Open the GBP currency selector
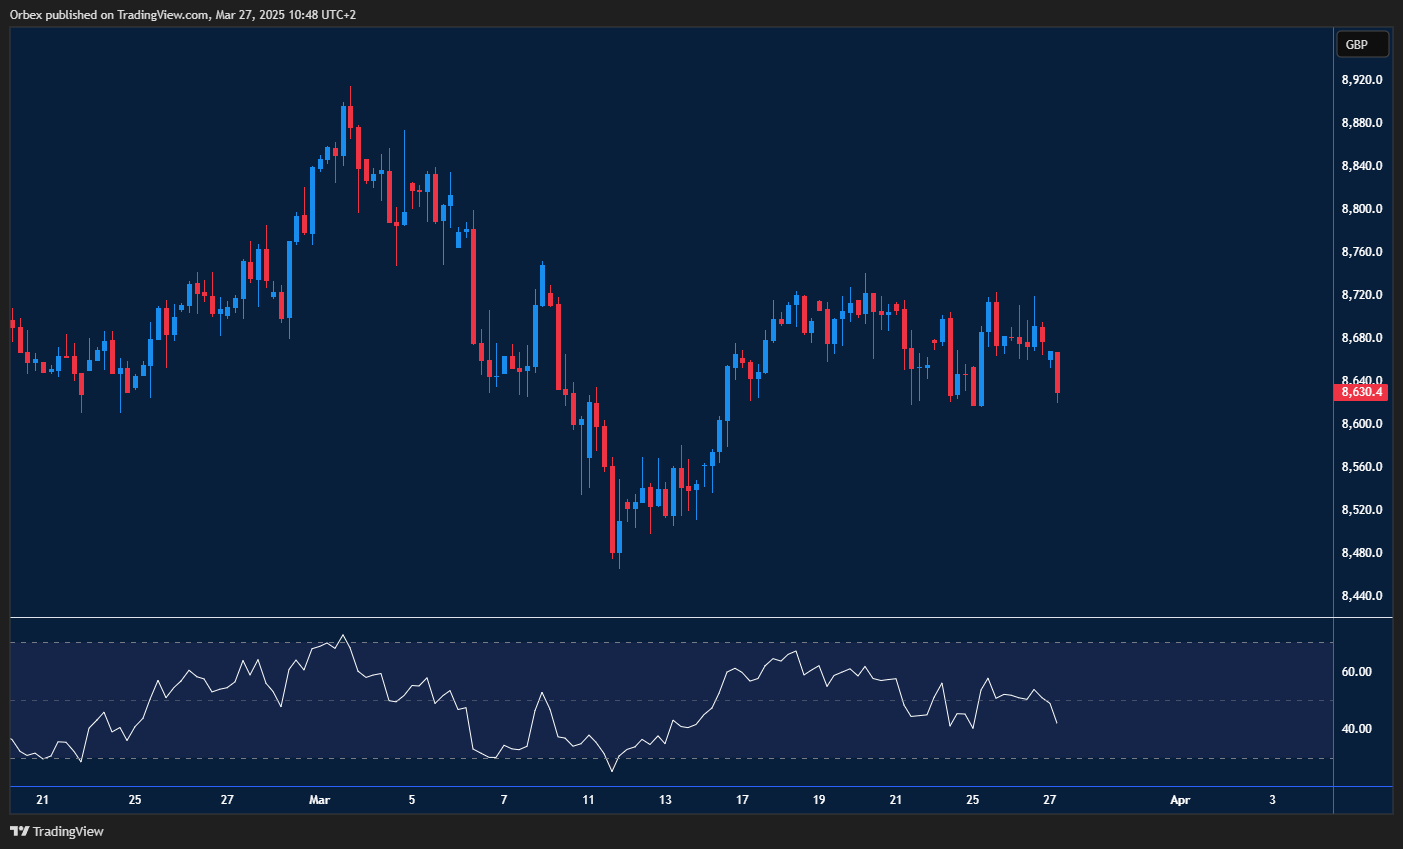The height and width of the screenshot is (849, 1403). coord(1361,44)
